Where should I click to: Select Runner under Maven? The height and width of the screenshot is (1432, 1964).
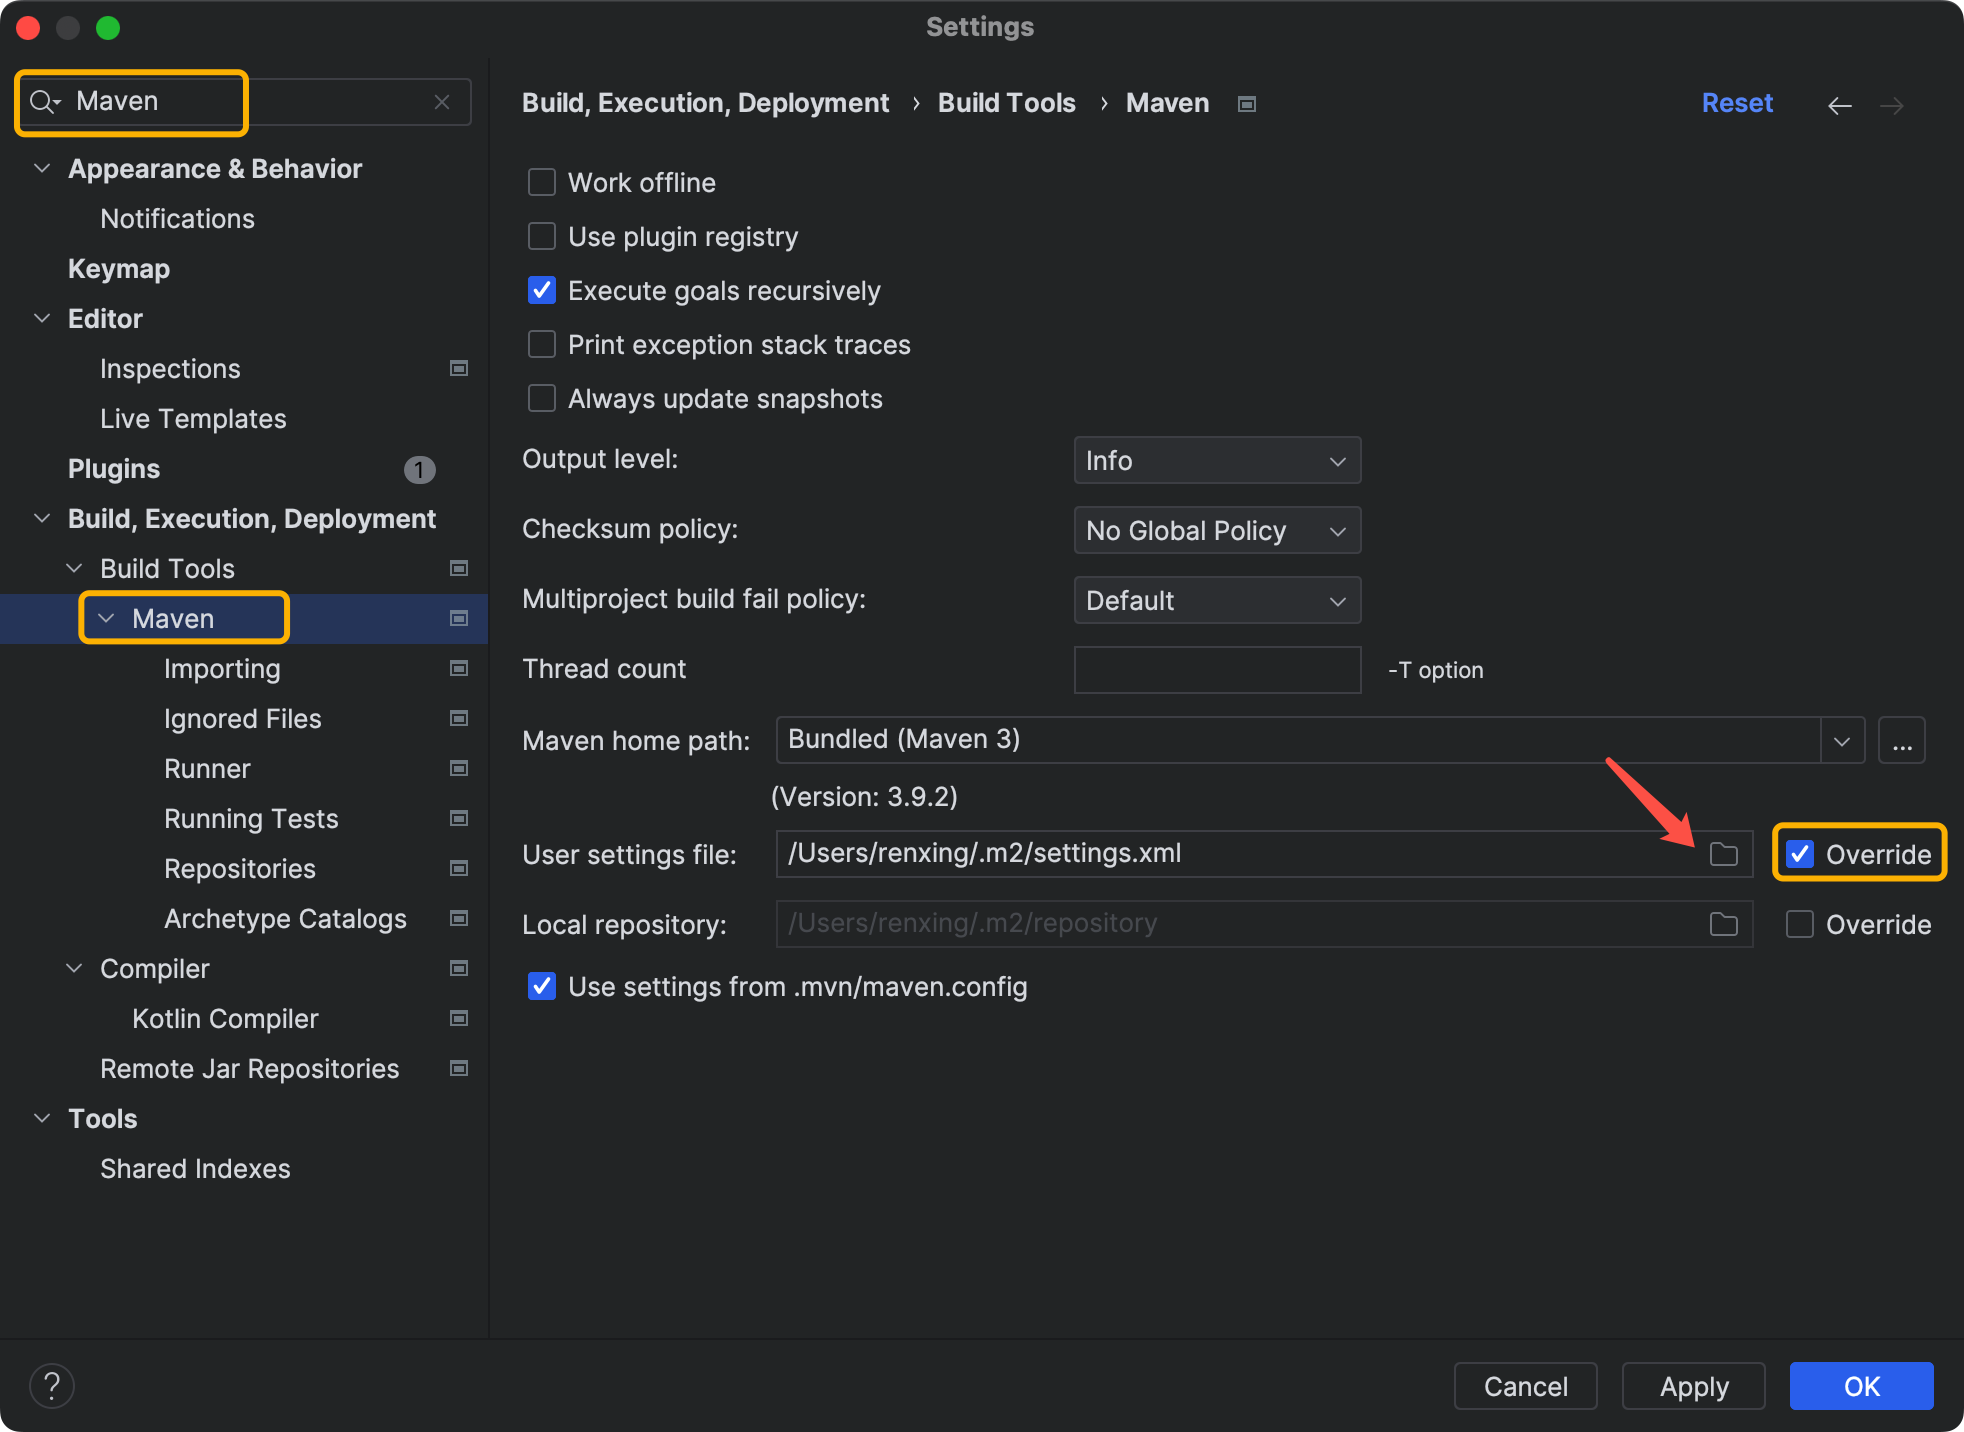[x=207, y=769]
